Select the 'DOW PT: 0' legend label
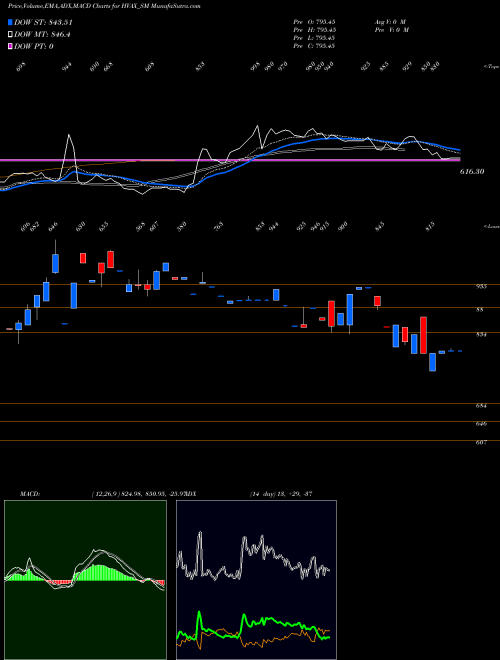 click(34, 46)
